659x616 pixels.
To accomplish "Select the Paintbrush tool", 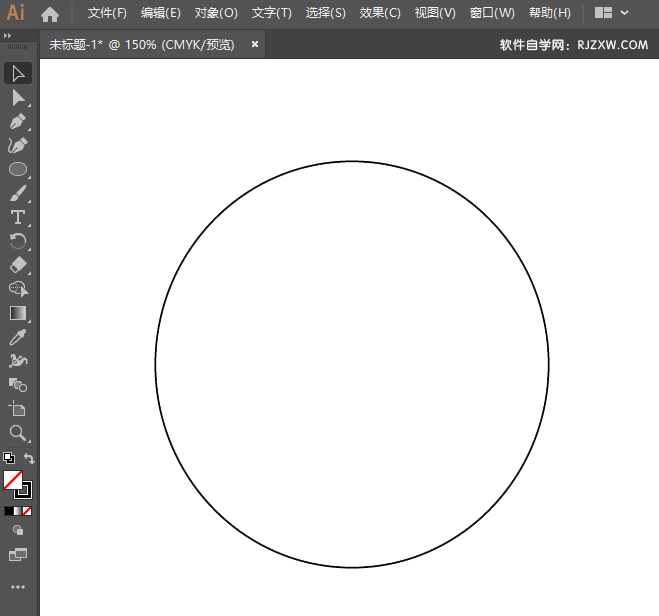I will (18, 193).
